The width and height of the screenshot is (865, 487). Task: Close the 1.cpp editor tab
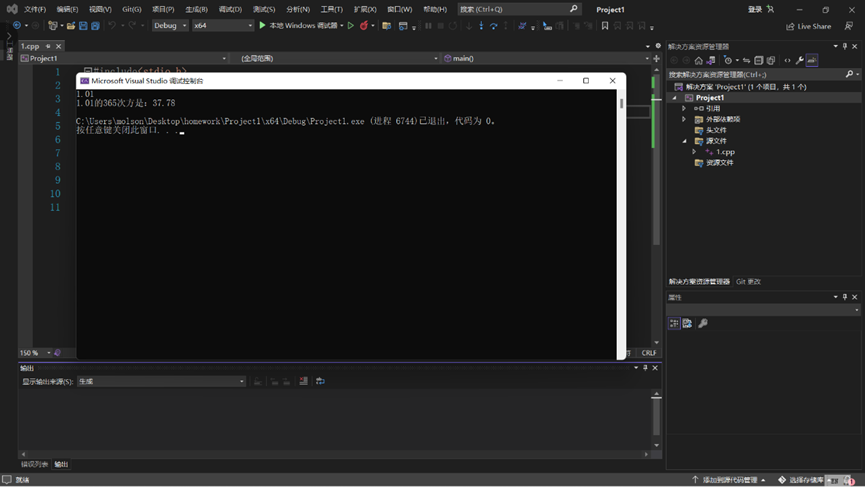58,46
